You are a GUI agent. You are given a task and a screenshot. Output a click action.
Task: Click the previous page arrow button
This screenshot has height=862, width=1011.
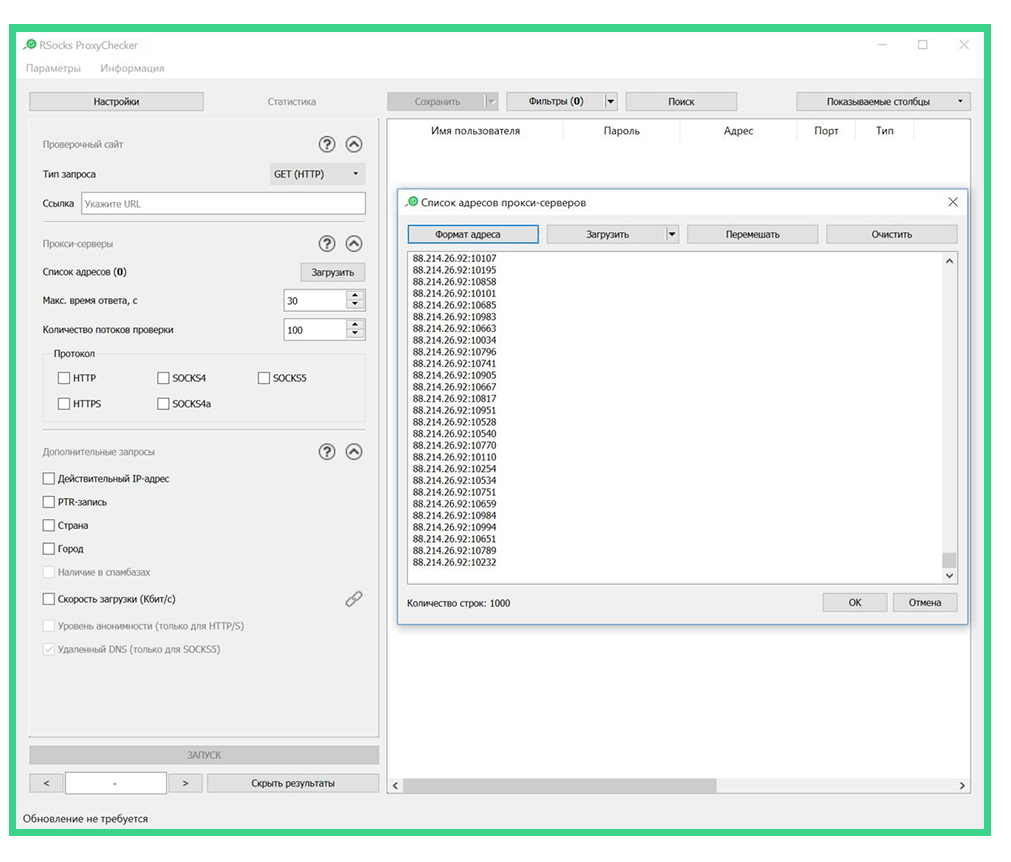click(46, 783)
